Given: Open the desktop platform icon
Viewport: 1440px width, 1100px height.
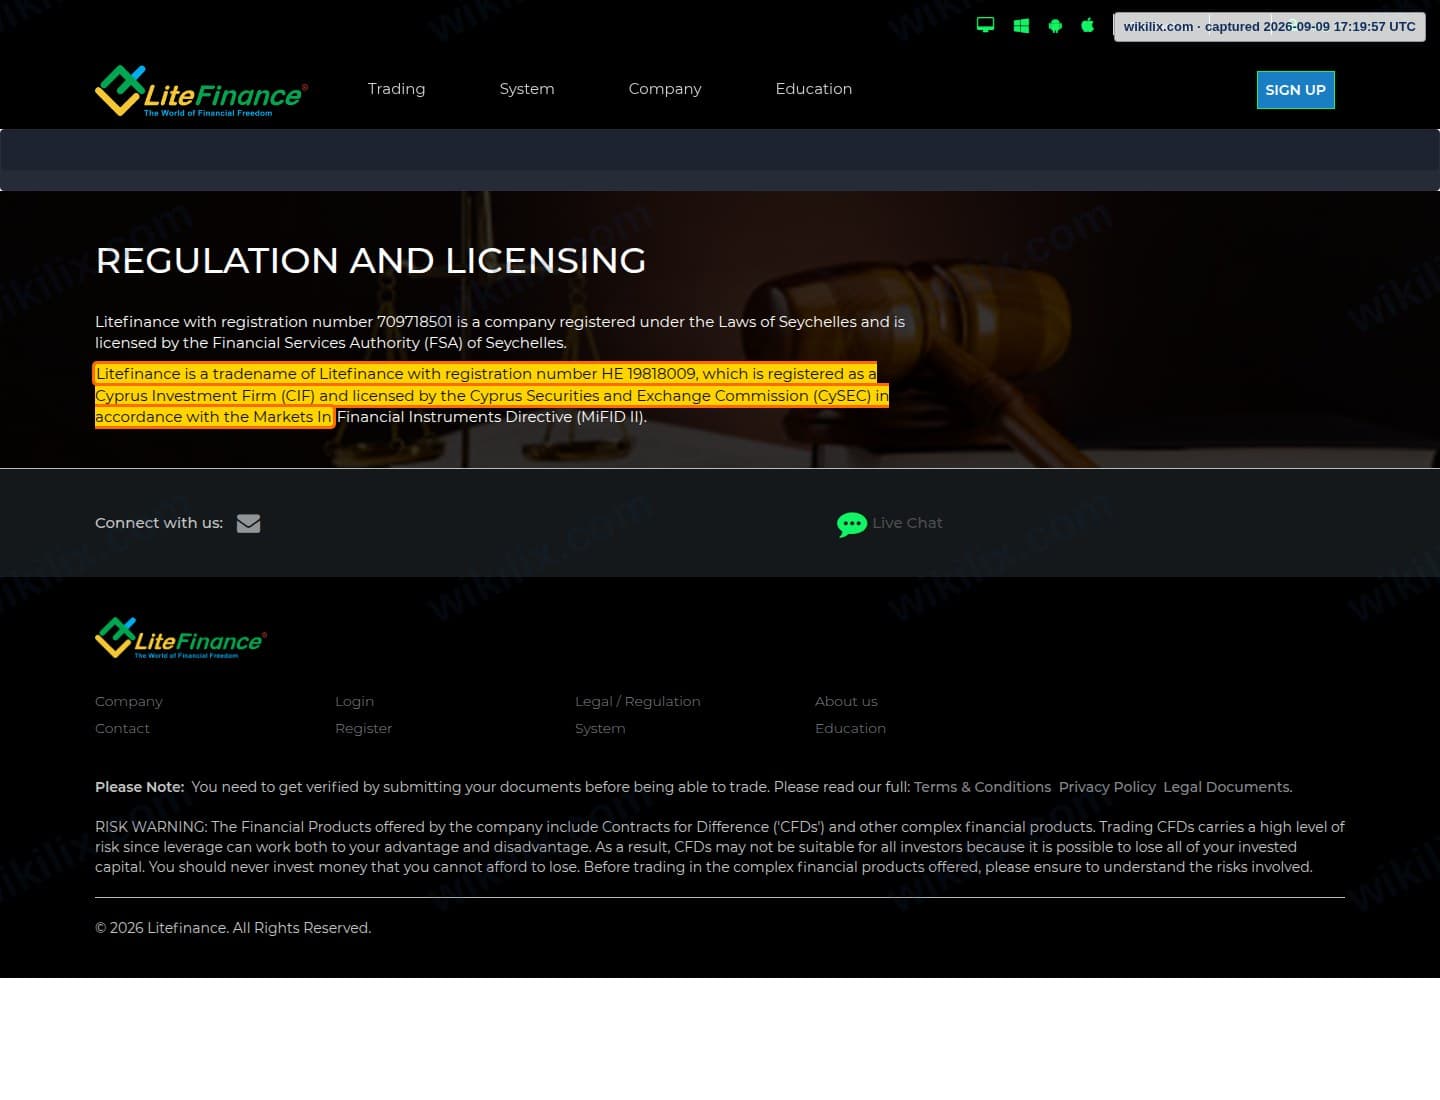Looking at the screenshot, I should point(985,25).
